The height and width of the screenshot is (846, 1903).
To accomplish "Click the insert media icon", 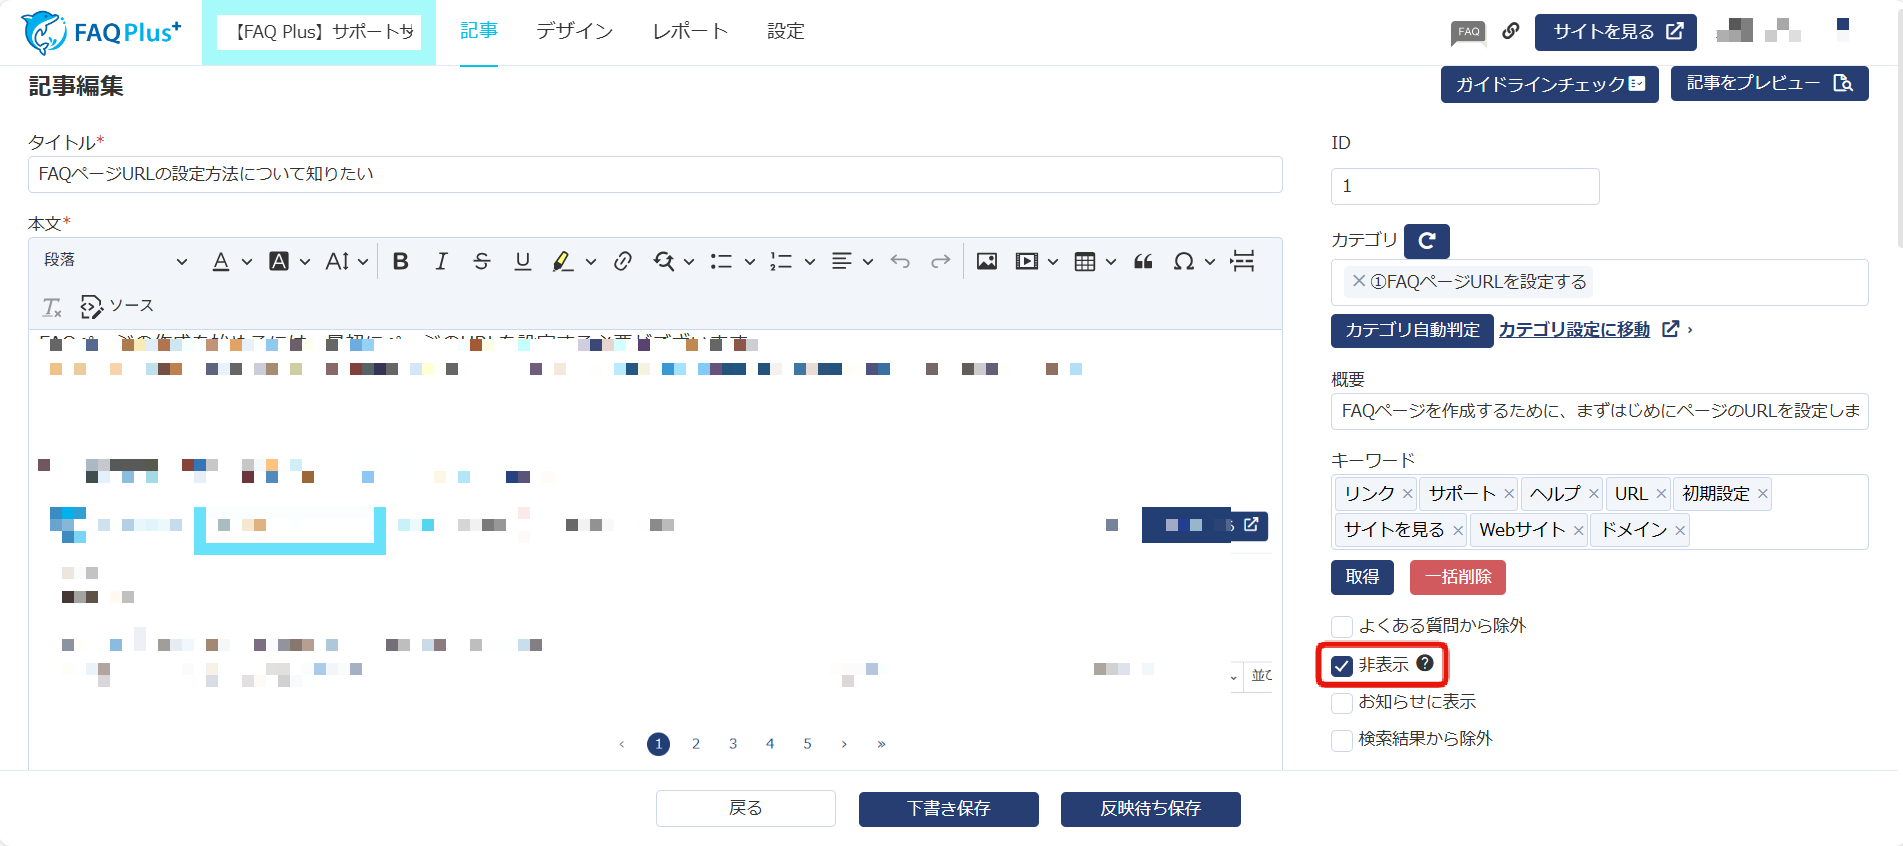I will [x=1027, y=261].
